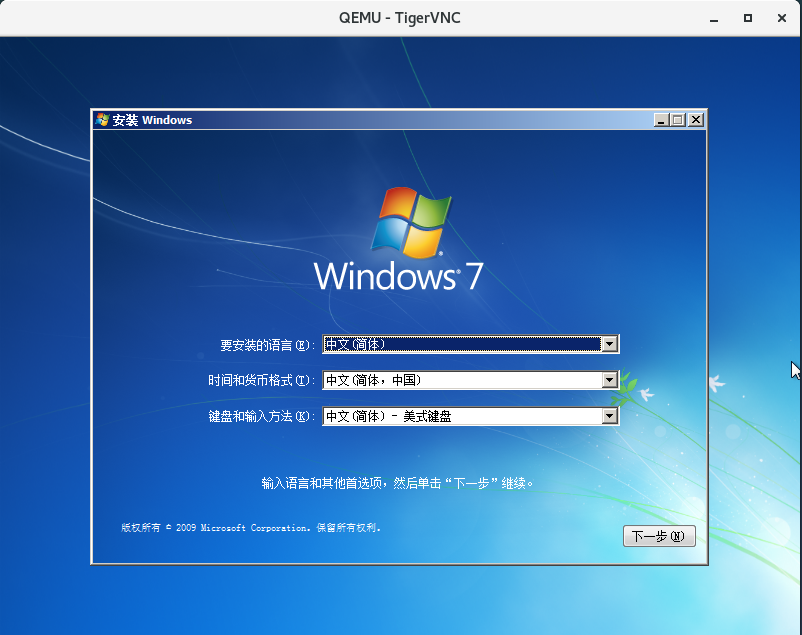Image resolution: width=802 pixels, height=635 pixels.
Task: Click the Microsoft copyright text
Action: pyautogui.click(x=251, y=528)
